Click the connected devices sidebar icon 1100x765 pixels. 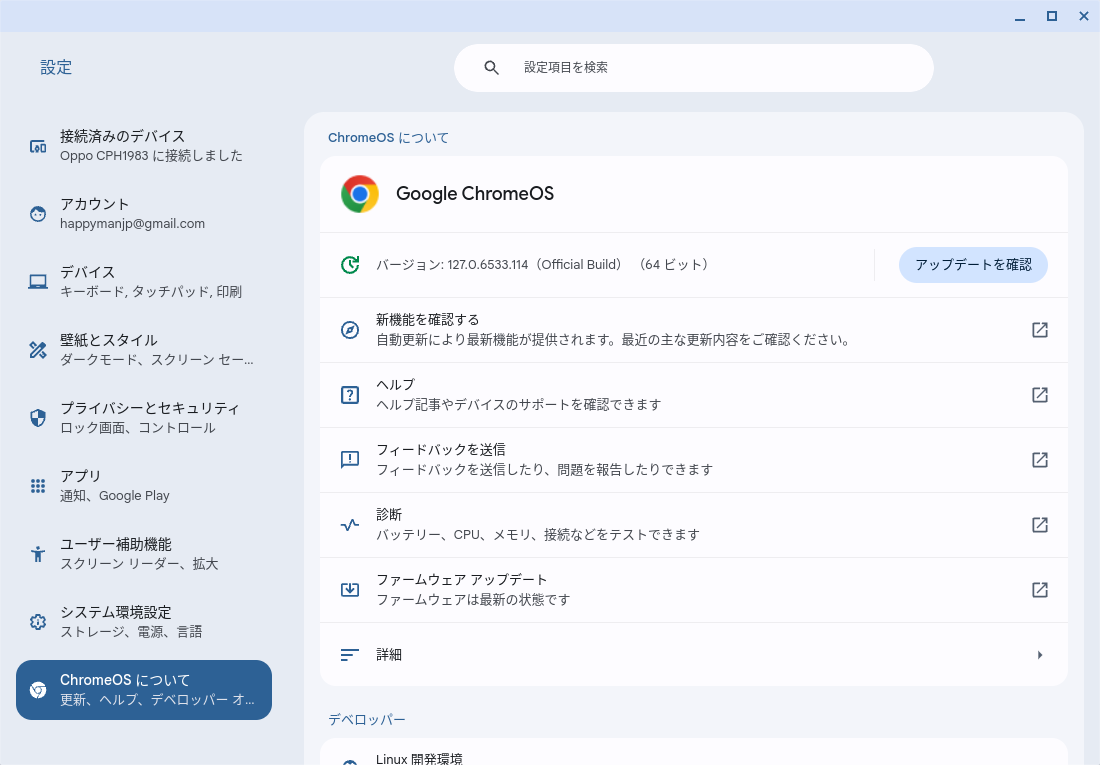38,146
